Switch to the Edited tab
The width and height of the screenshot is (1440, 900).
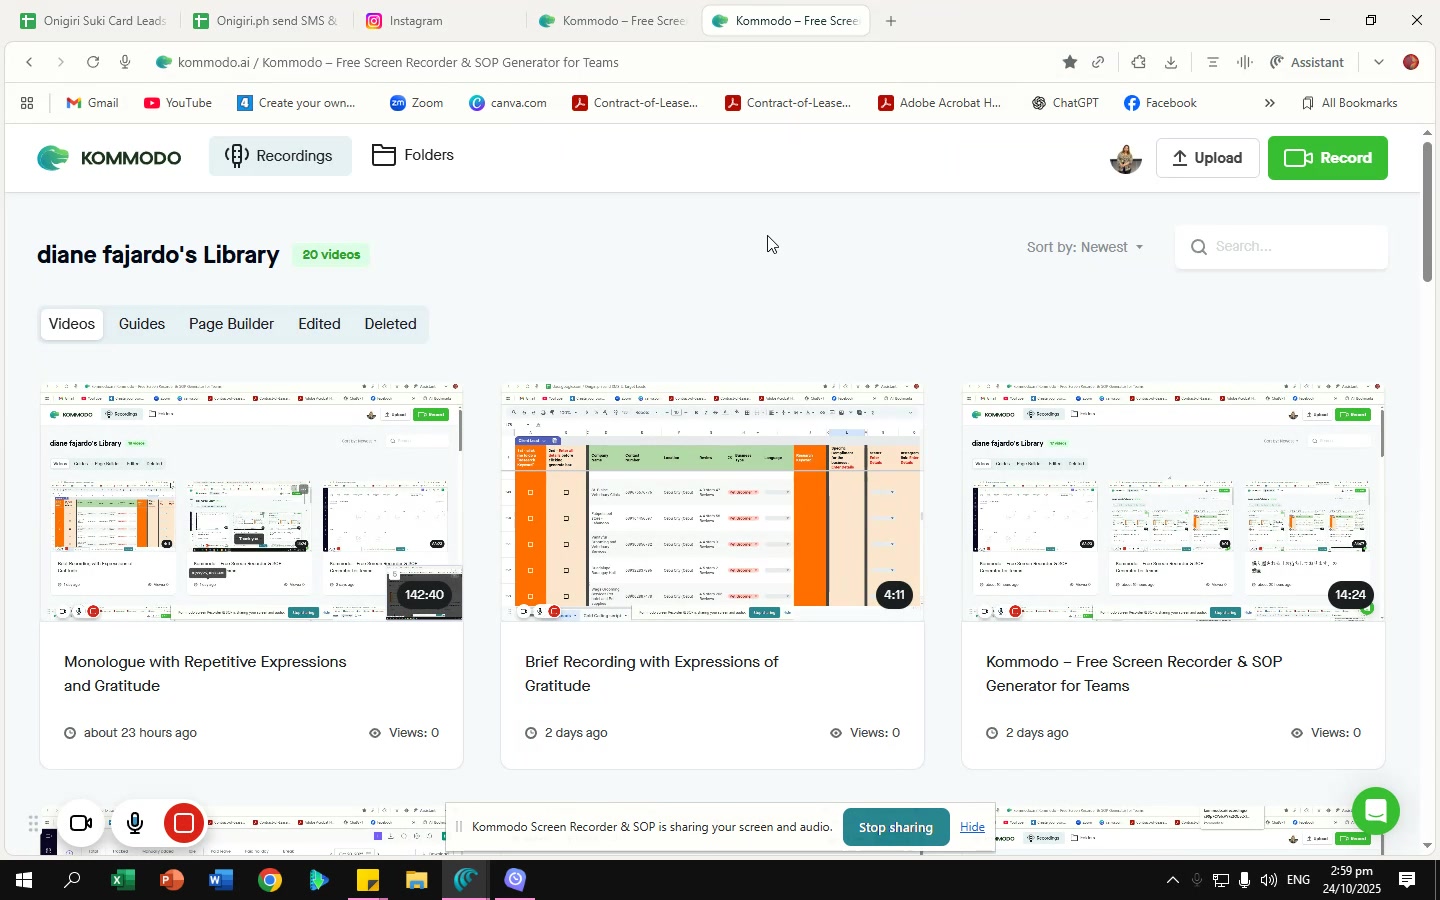320,324
